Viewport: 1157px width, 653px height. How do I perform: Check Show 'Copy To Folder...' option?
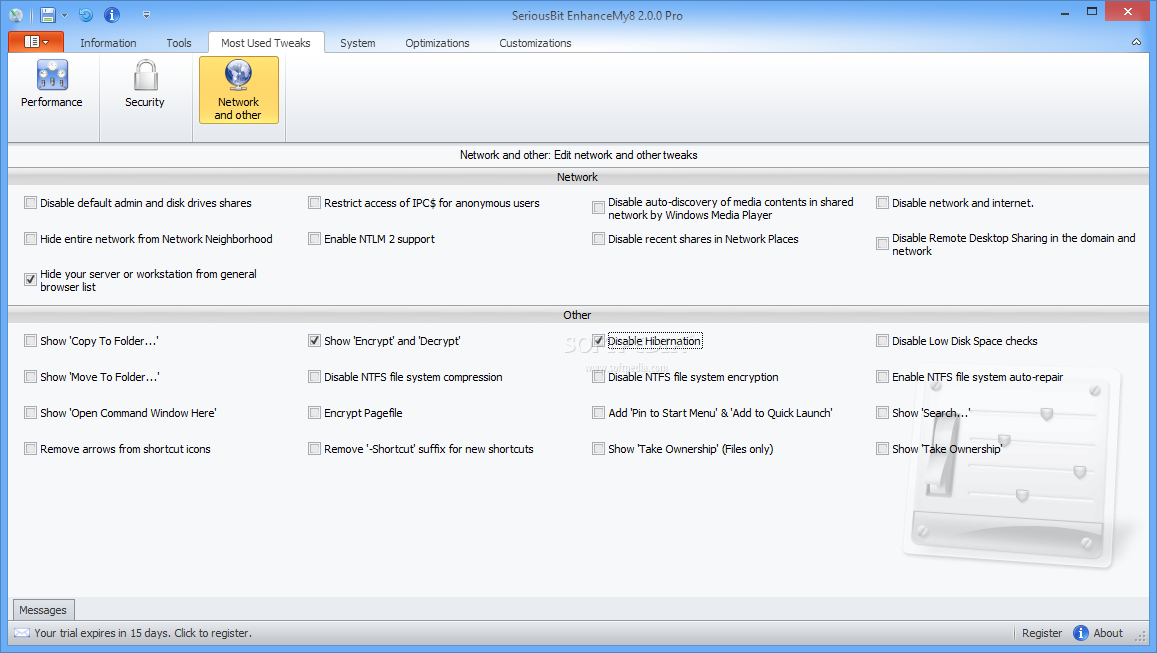pos(30,341)
